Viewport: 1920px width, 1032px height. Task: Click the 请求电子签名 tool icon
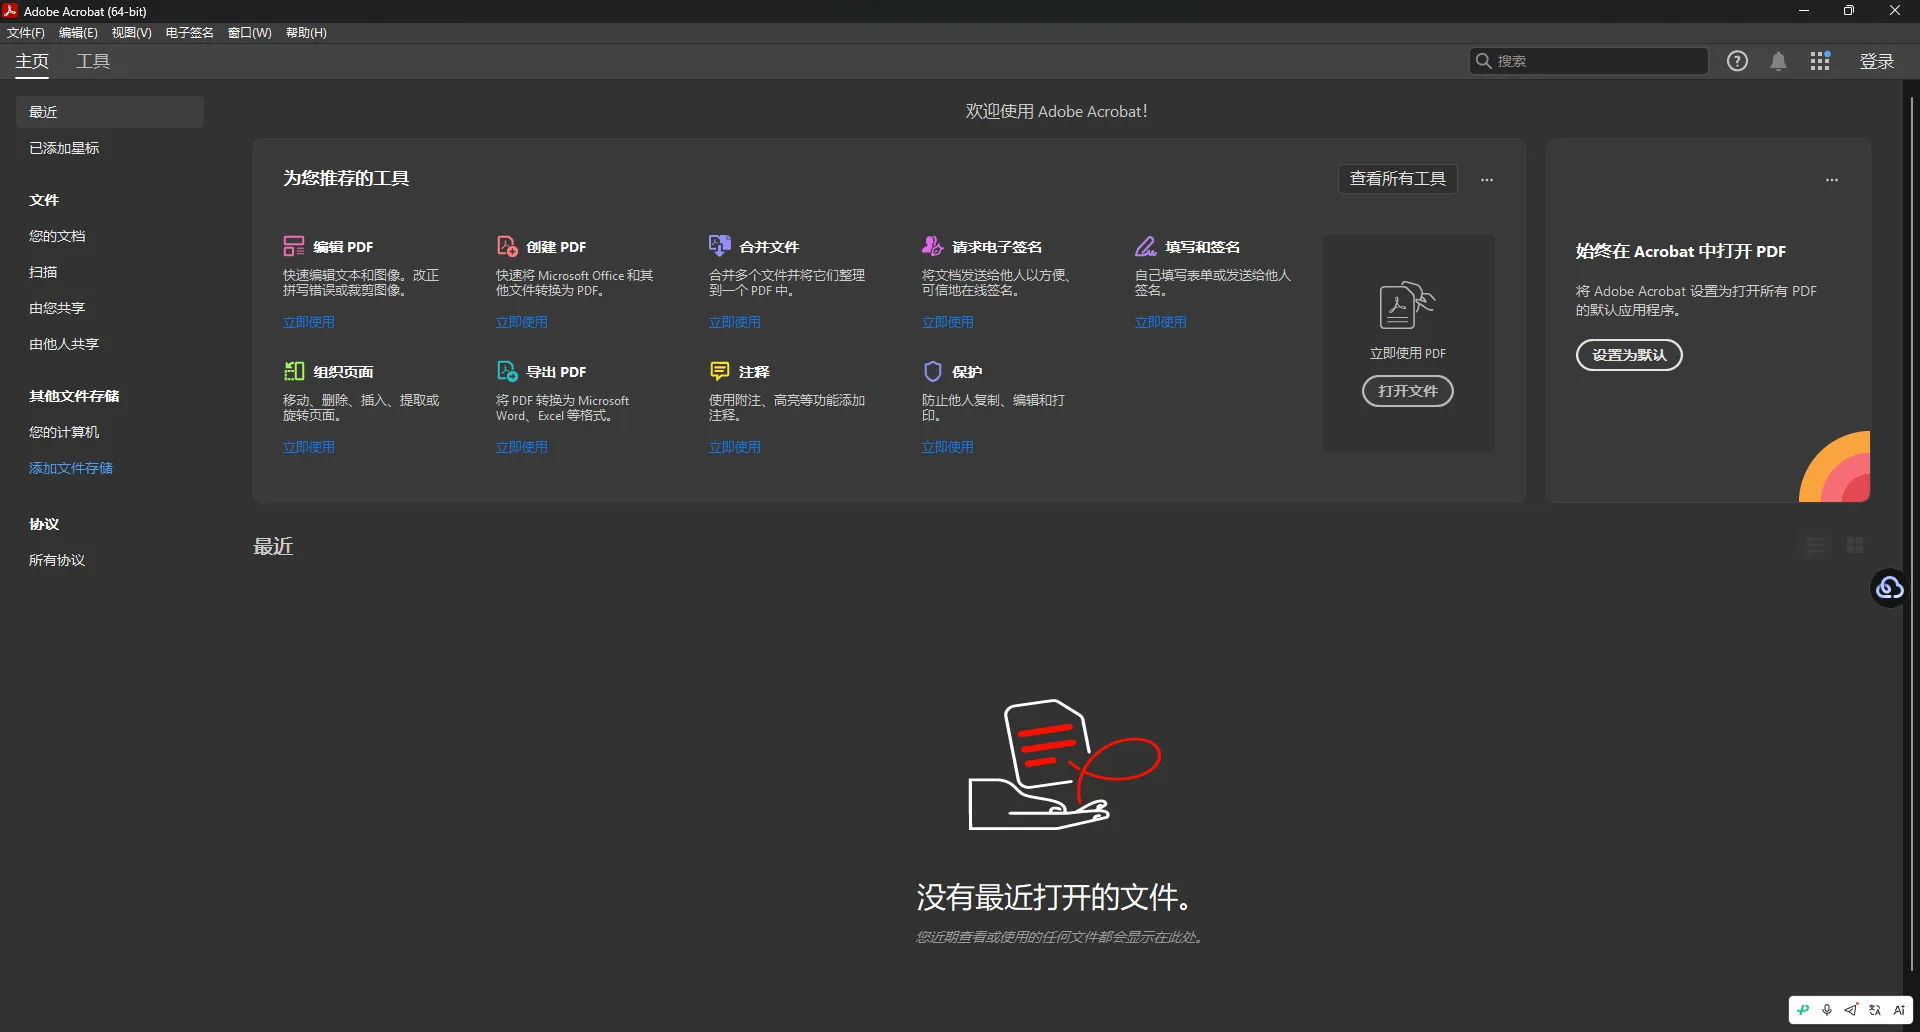(933, 246)
